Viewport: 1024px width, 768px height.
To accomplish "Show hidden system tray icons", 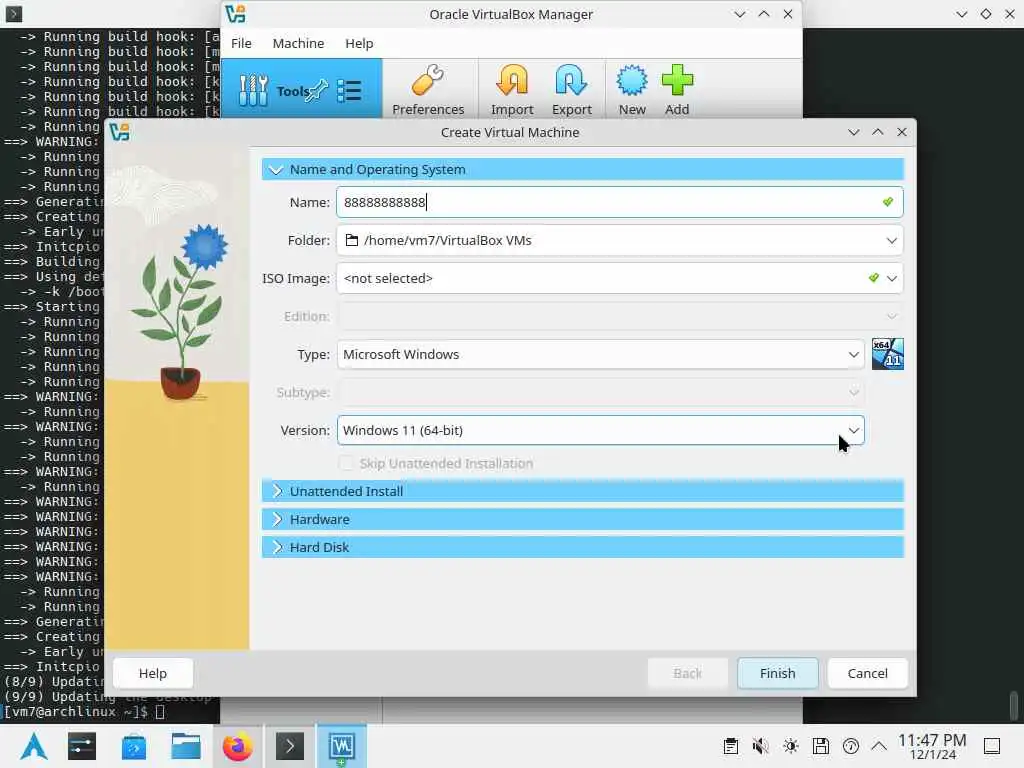I will point(879,746).
